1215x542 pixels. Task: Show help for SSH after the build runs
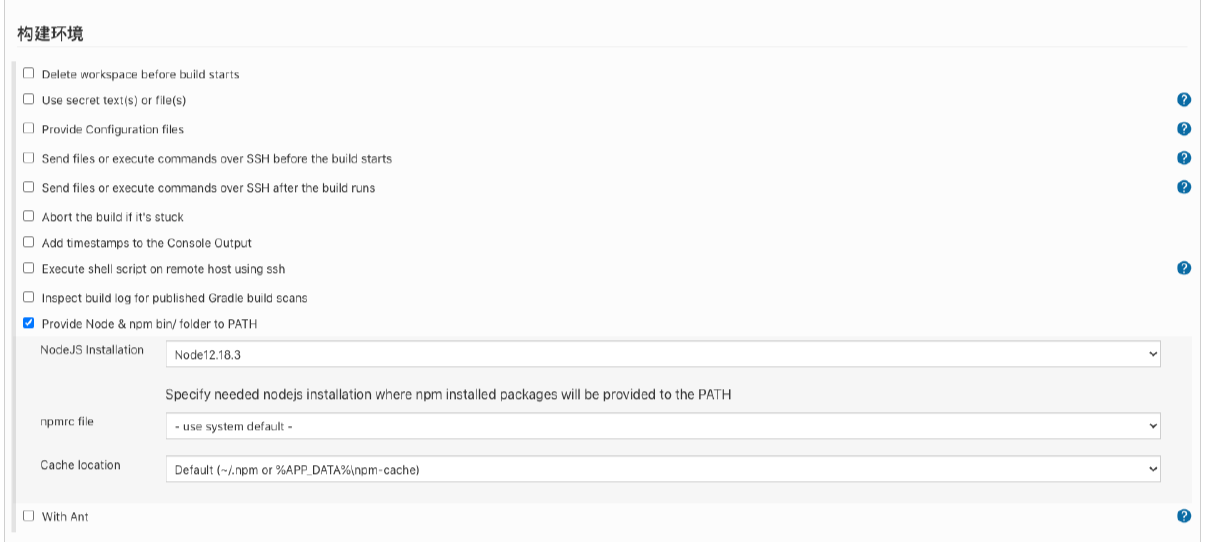click(1184, 187)
